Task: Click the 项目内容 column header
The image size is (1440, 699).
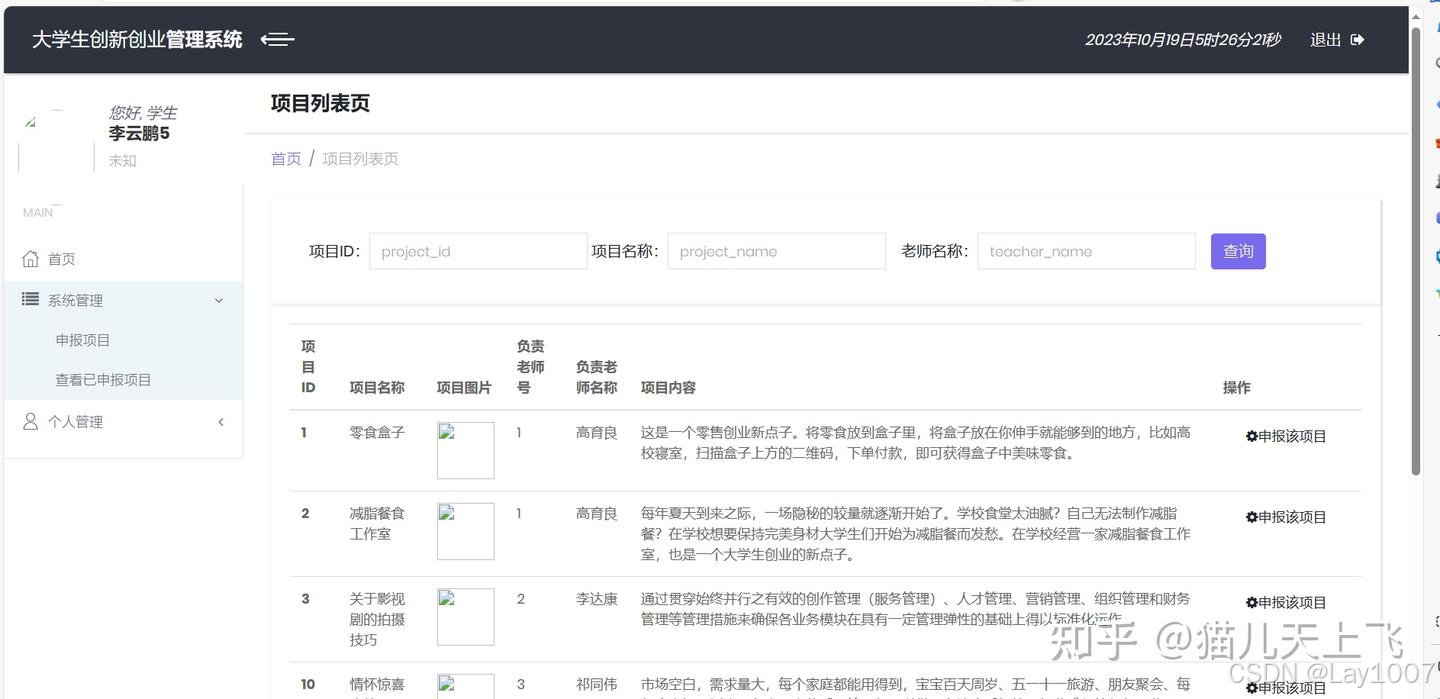Action: [x=668, y=388]
